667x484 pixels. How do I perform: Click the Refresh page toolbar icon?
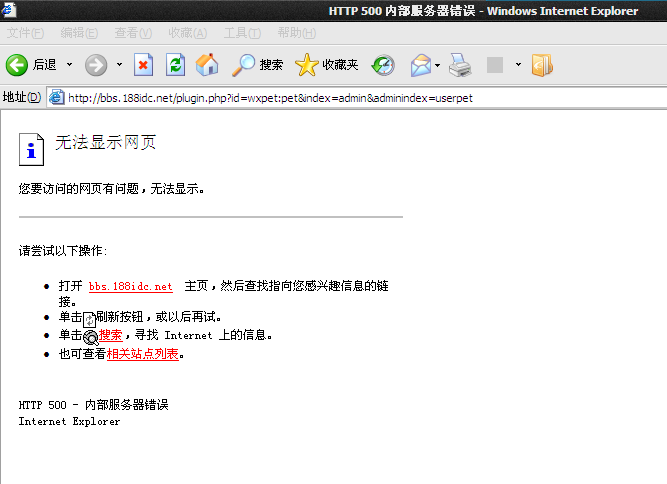175,65
